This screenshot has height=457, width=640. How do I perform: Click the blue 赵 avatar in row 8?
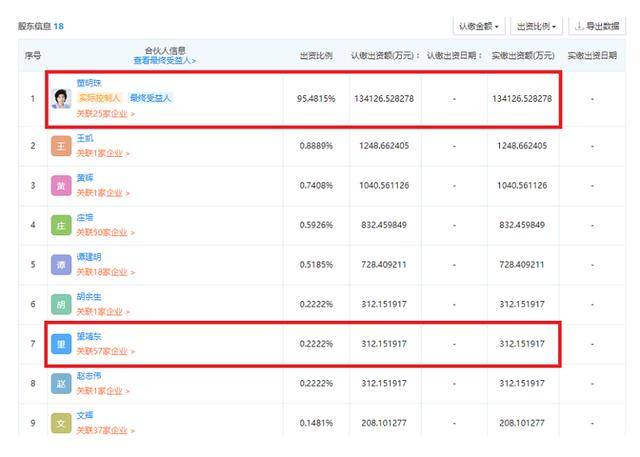tap(61, 384)
